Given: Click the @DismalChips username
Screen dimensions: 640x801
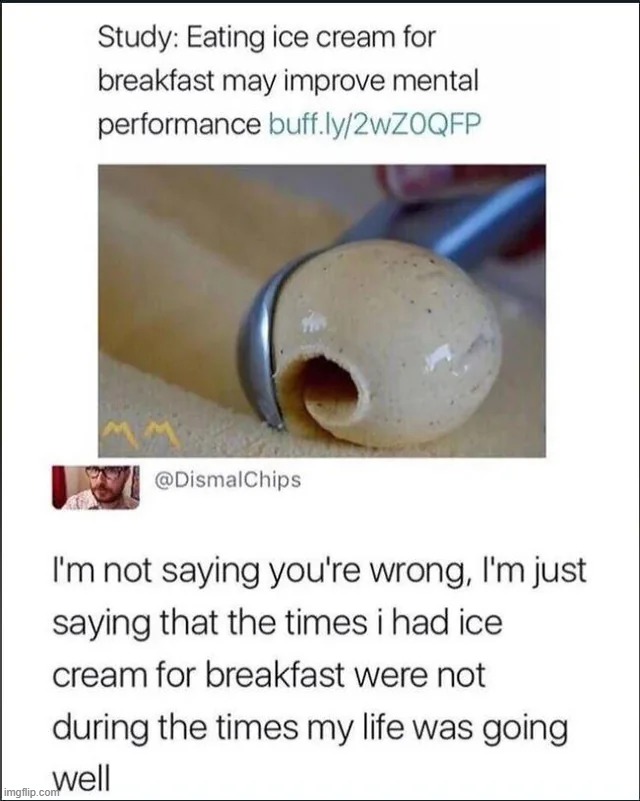Looking at the screenshot, I should pos(228,480).
